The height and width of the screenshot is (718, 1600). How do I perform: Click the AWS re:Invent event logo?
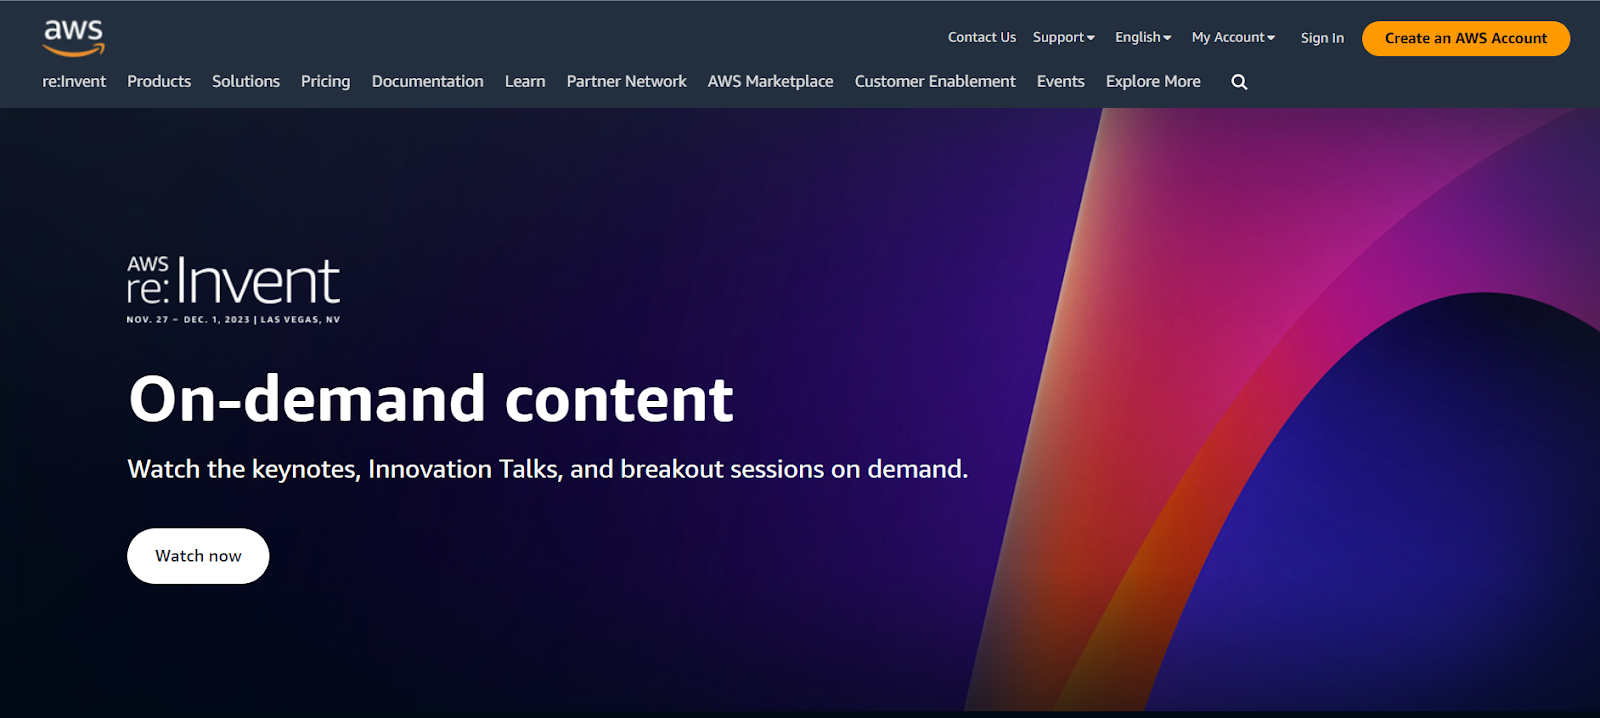coord(233,290)
